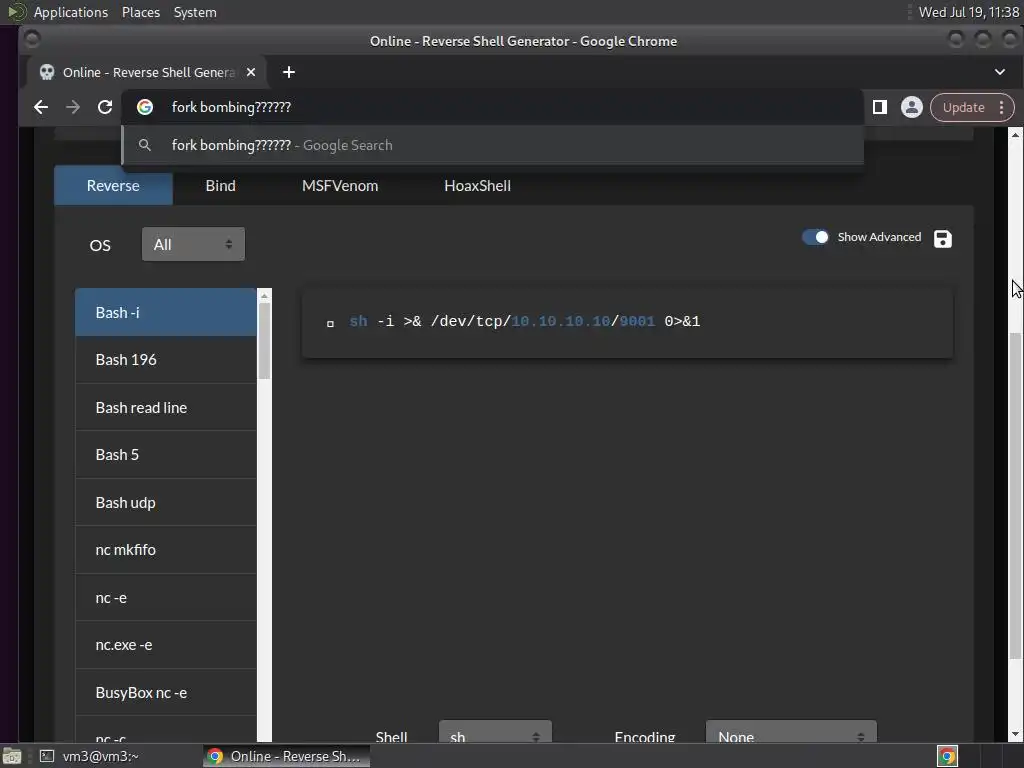
Task: Click the Chrome icon in system tray
Action: click(x=947, y=756)
